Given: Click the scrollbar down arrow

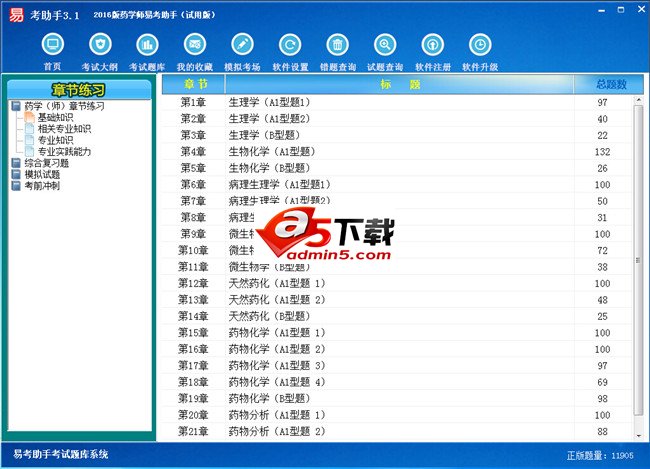Looking at the screenshot, I should tap(638, 436).
